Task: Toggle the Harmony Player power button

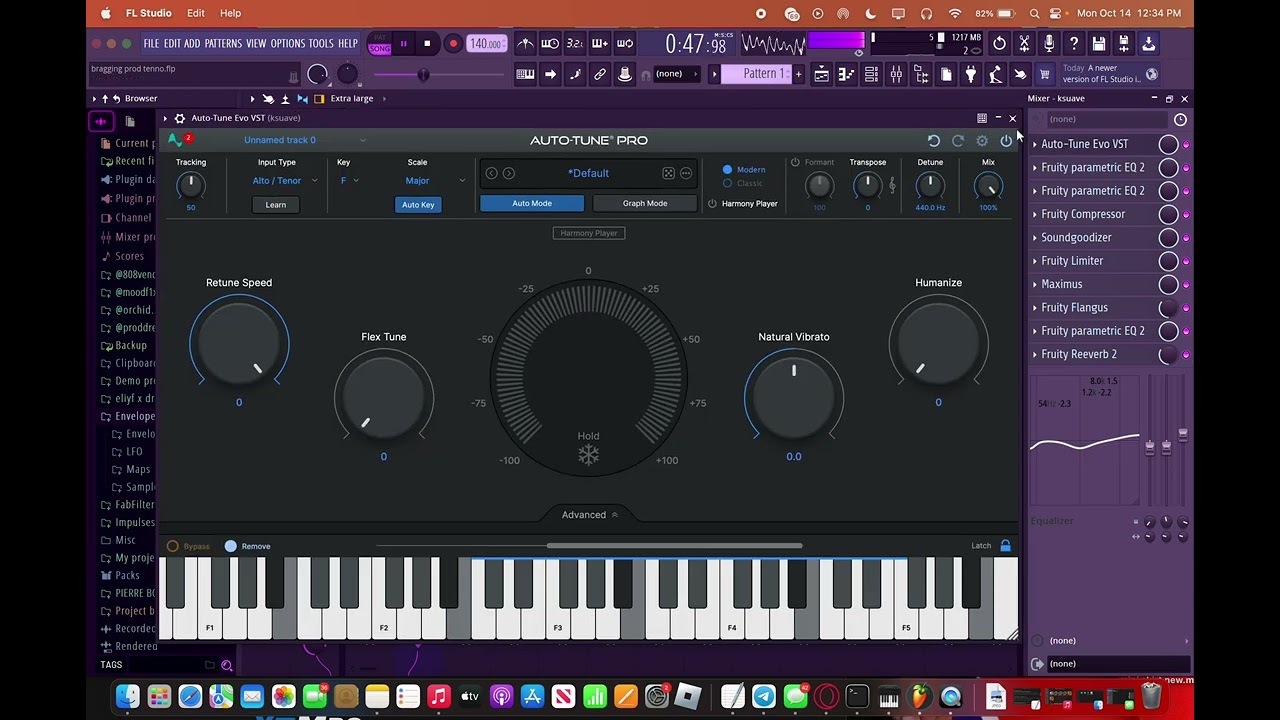Action: point(712,204)
